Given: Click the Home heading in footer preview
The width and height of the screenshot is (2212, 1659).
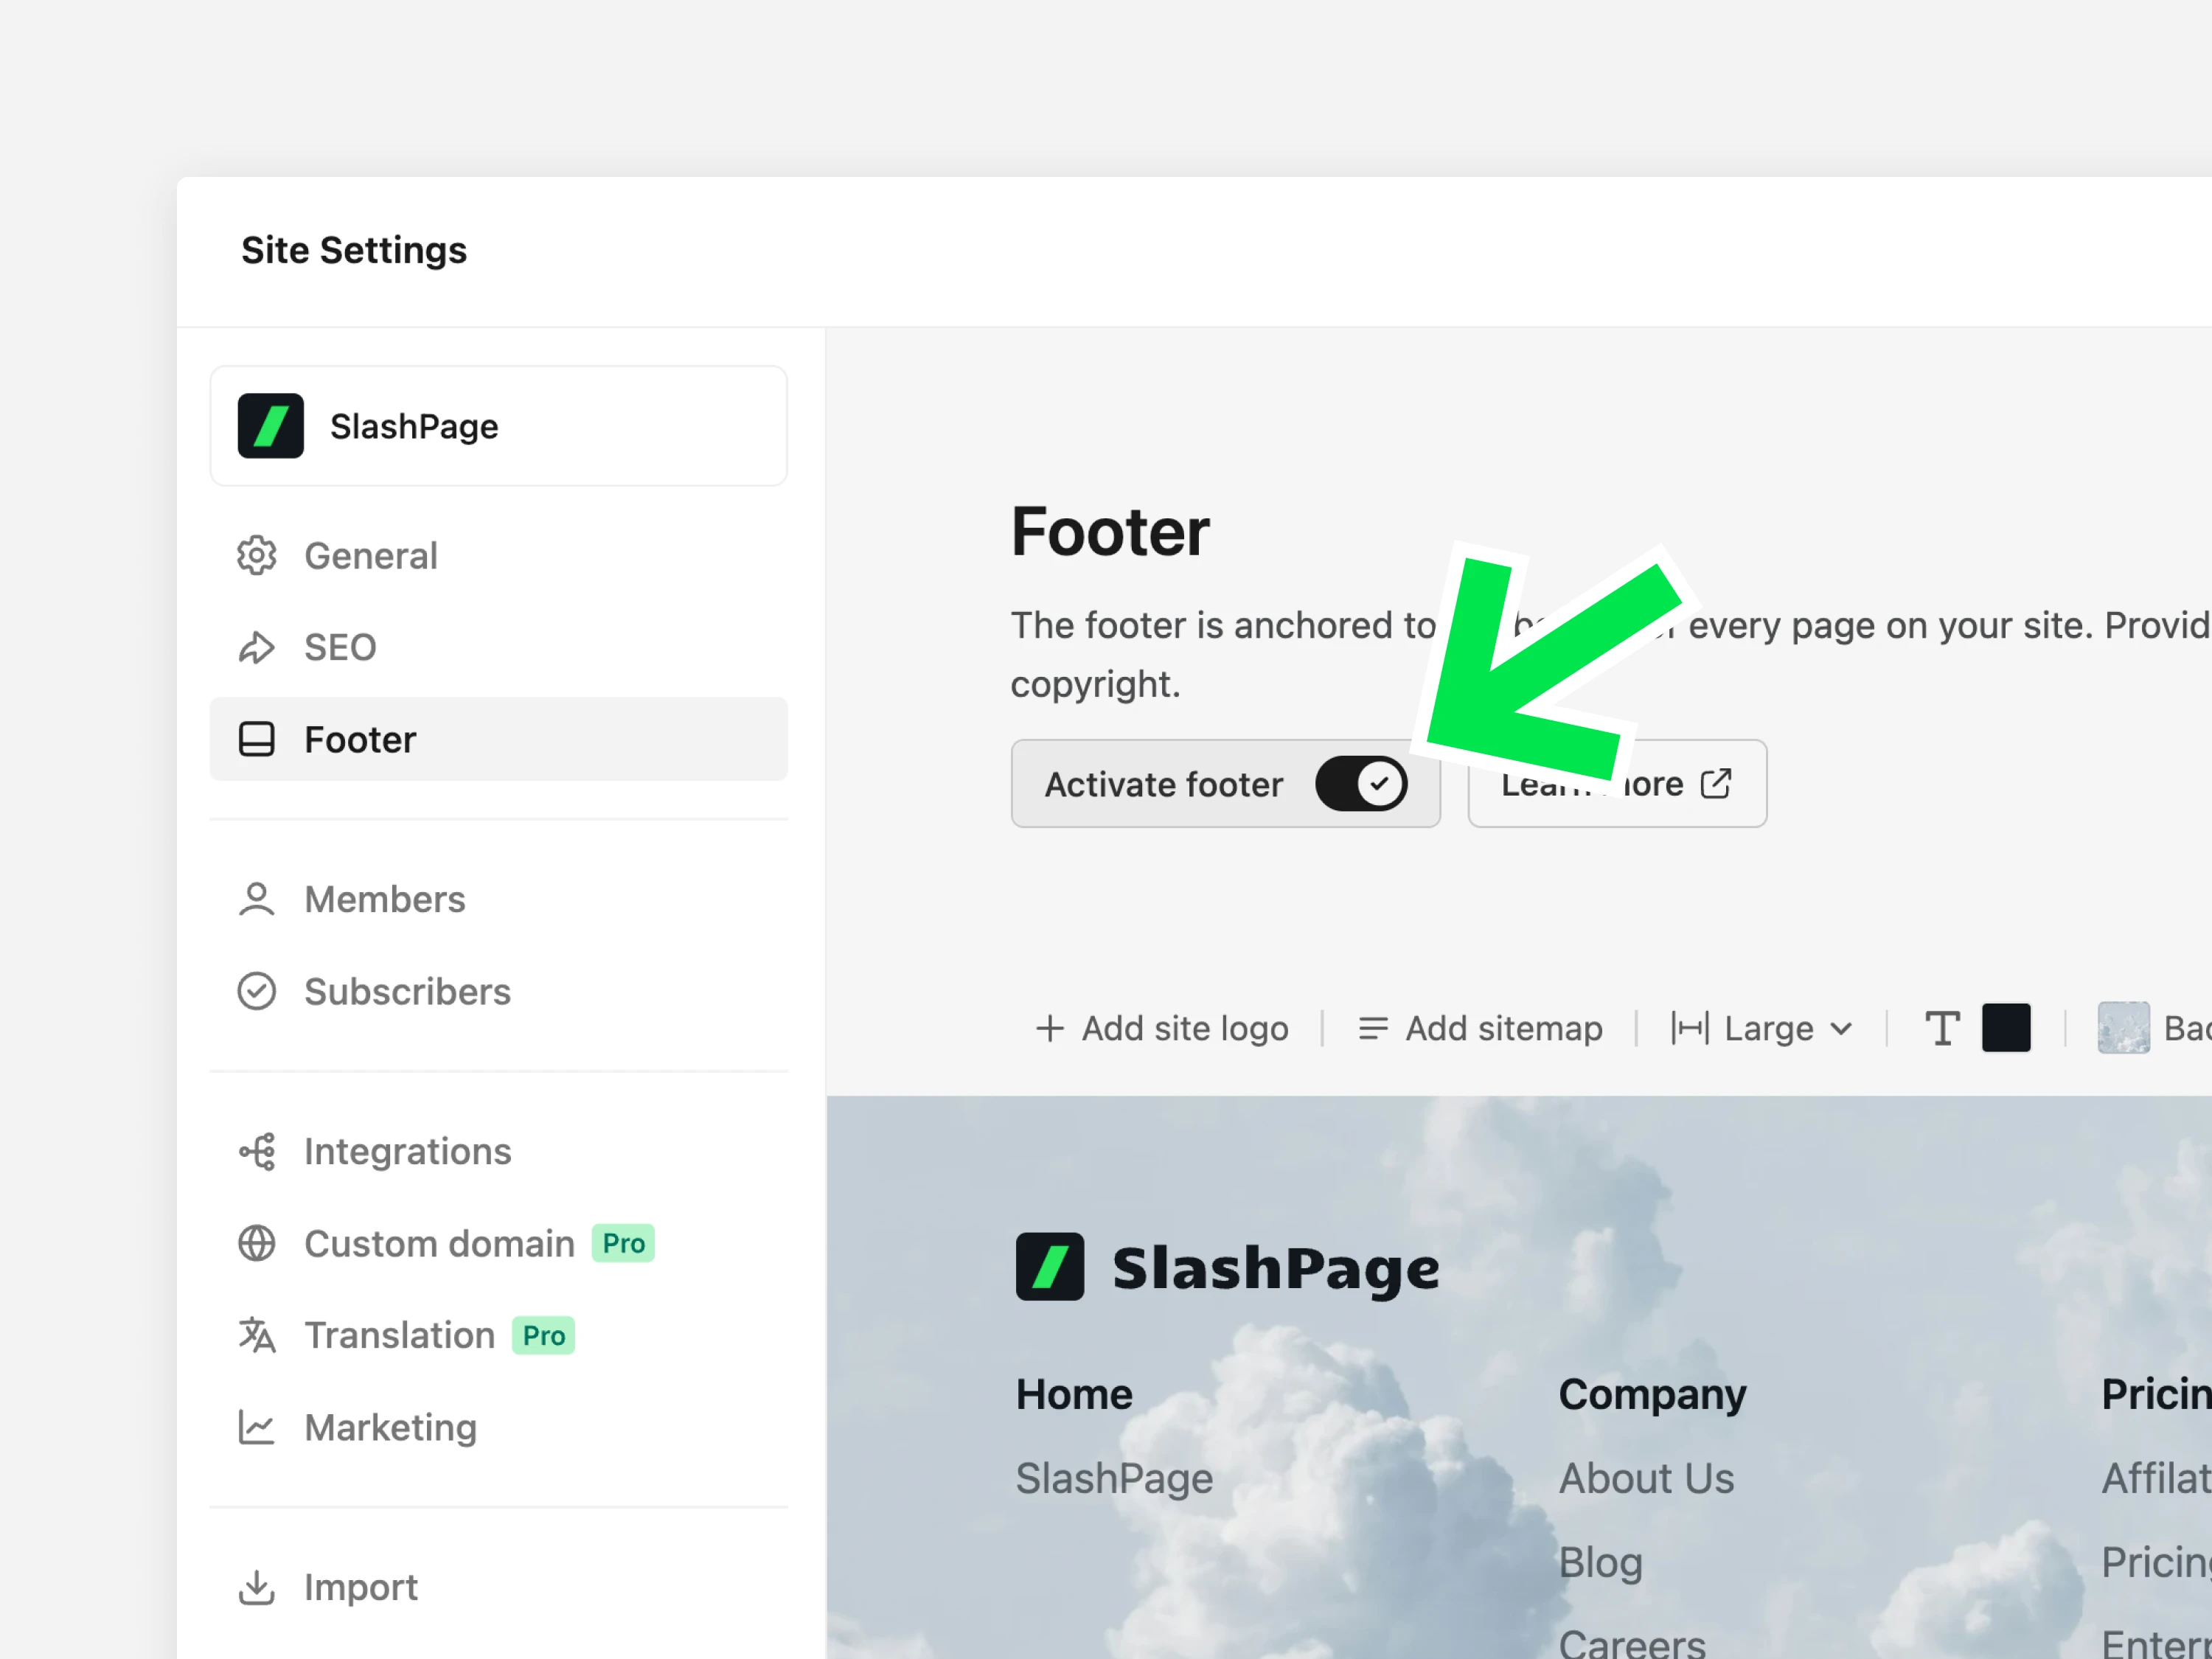Looking at the screenshot, I should click(1074, 1394).
